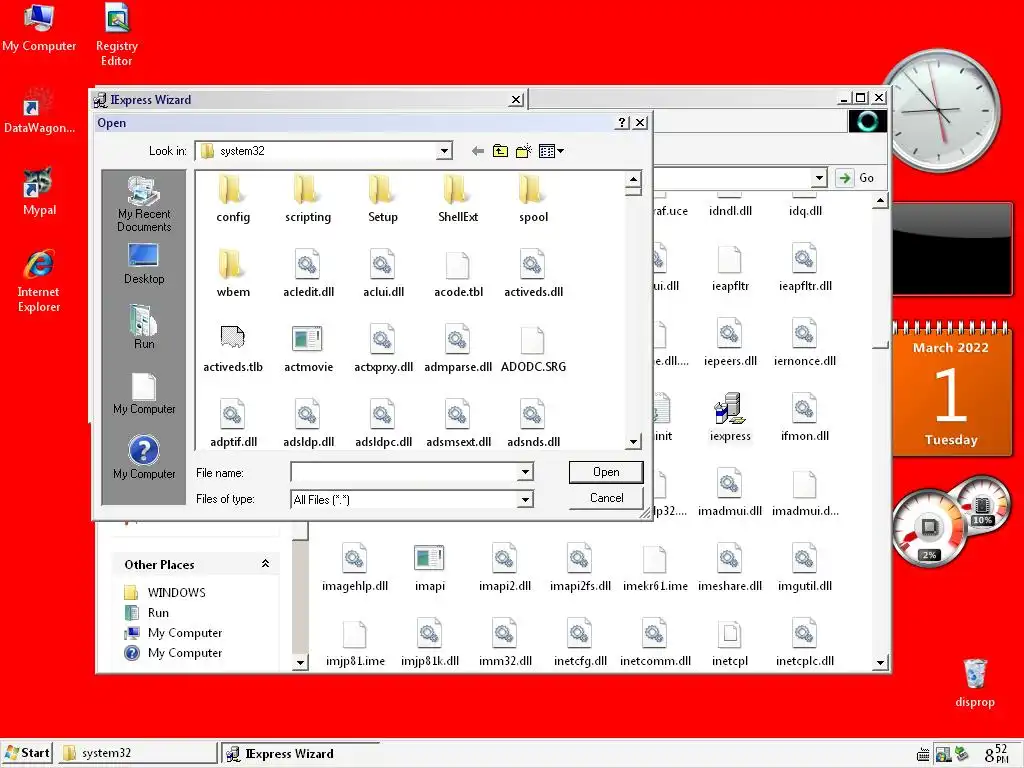Screen dimensions: 1024x768
Task: Select admparse.dll file
Action: coord(458,348)
